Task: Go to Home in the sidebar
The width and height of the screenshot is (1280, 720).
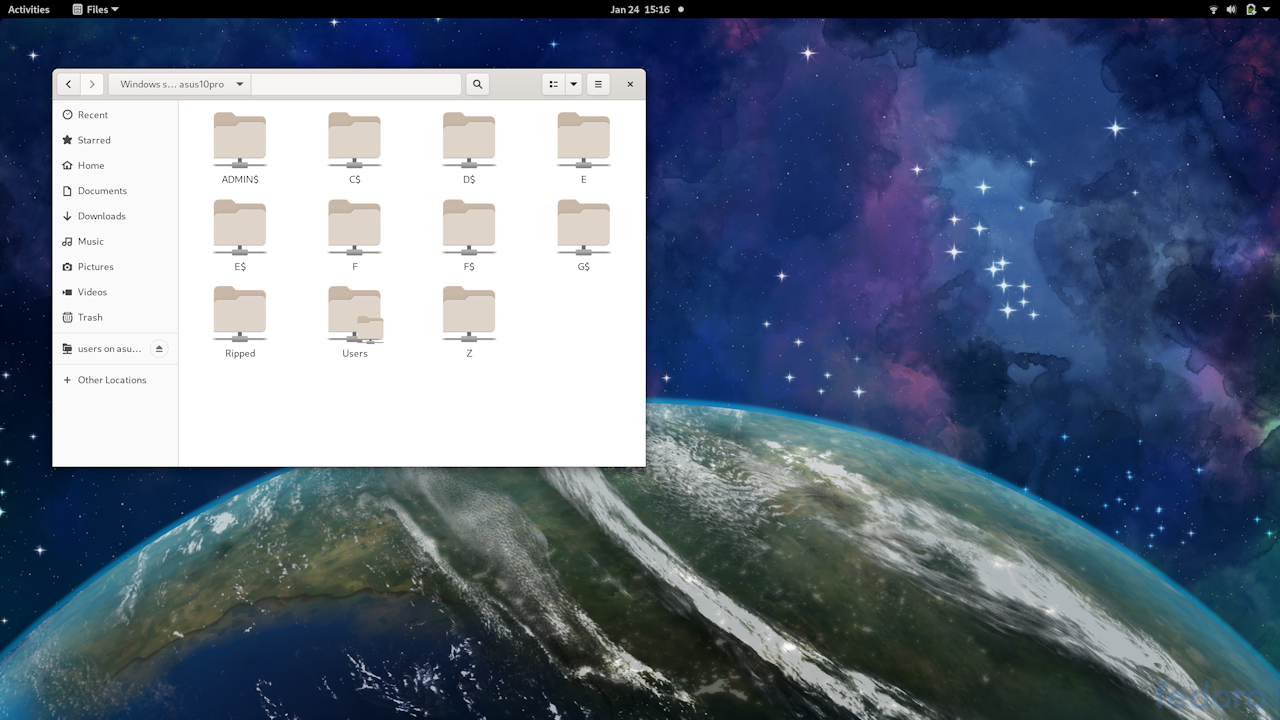Action: [x=115, y=165]
